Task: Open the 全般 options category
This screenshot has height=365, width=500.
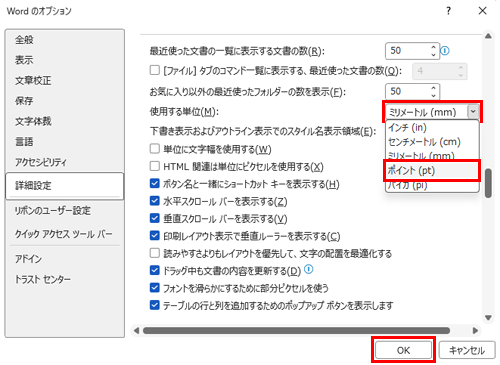Action: click(65, 40)
